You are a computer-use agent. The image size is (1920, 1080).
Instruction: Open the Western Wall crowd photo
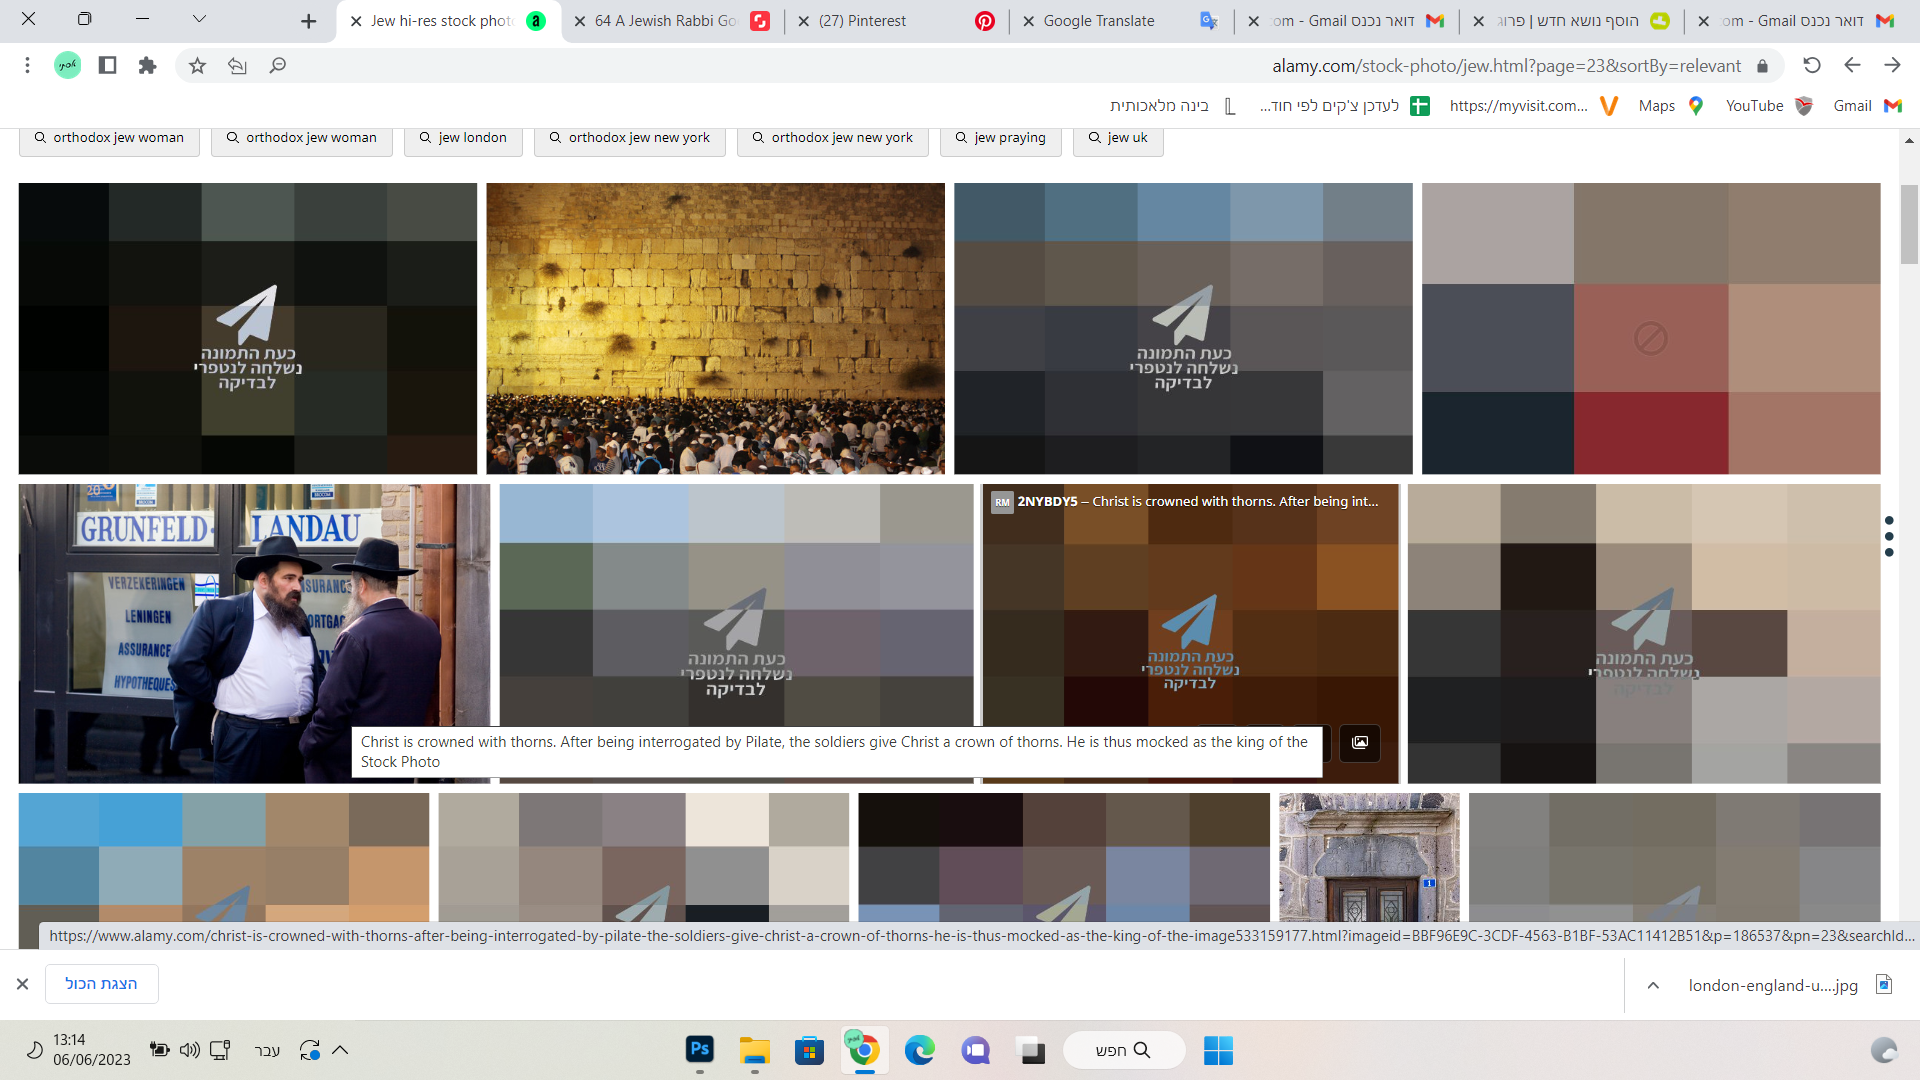tap(715, 328)
